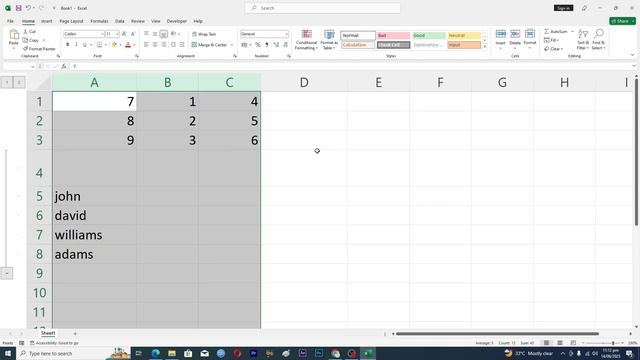Open the Clear dropdown in Editing group
This screenshot has width=640, height=360.
click(553, 49)
